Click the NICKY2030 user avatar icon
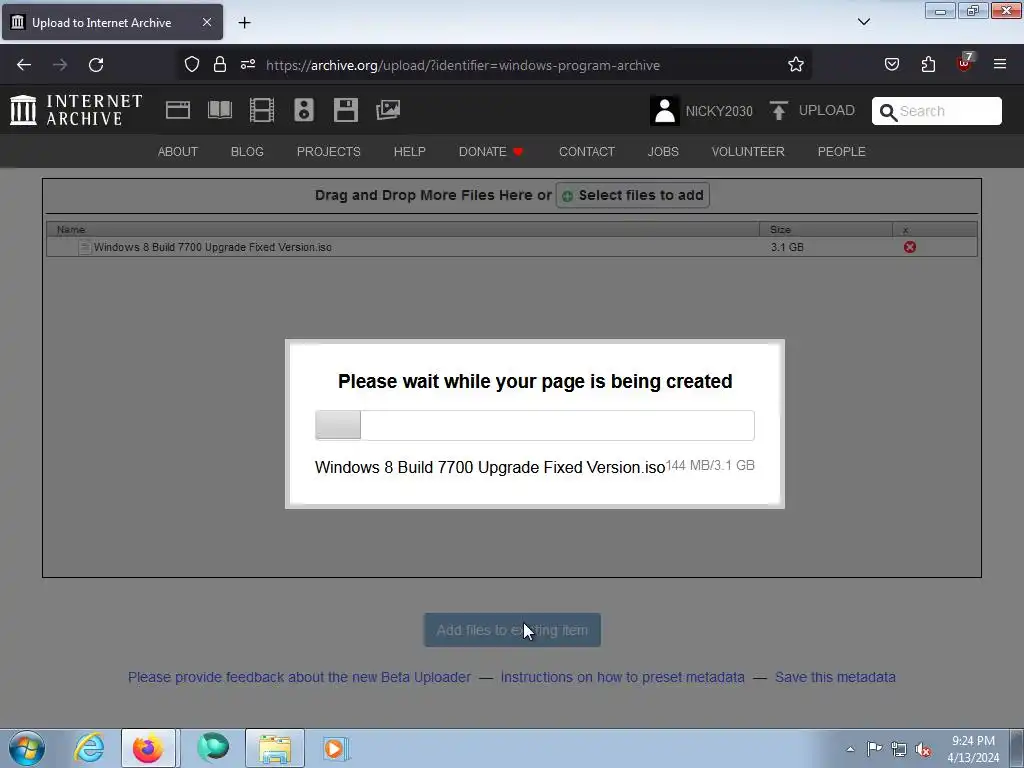Image resolution: width=1024 pixels, height=768 pixels. [x=665, y=110]
